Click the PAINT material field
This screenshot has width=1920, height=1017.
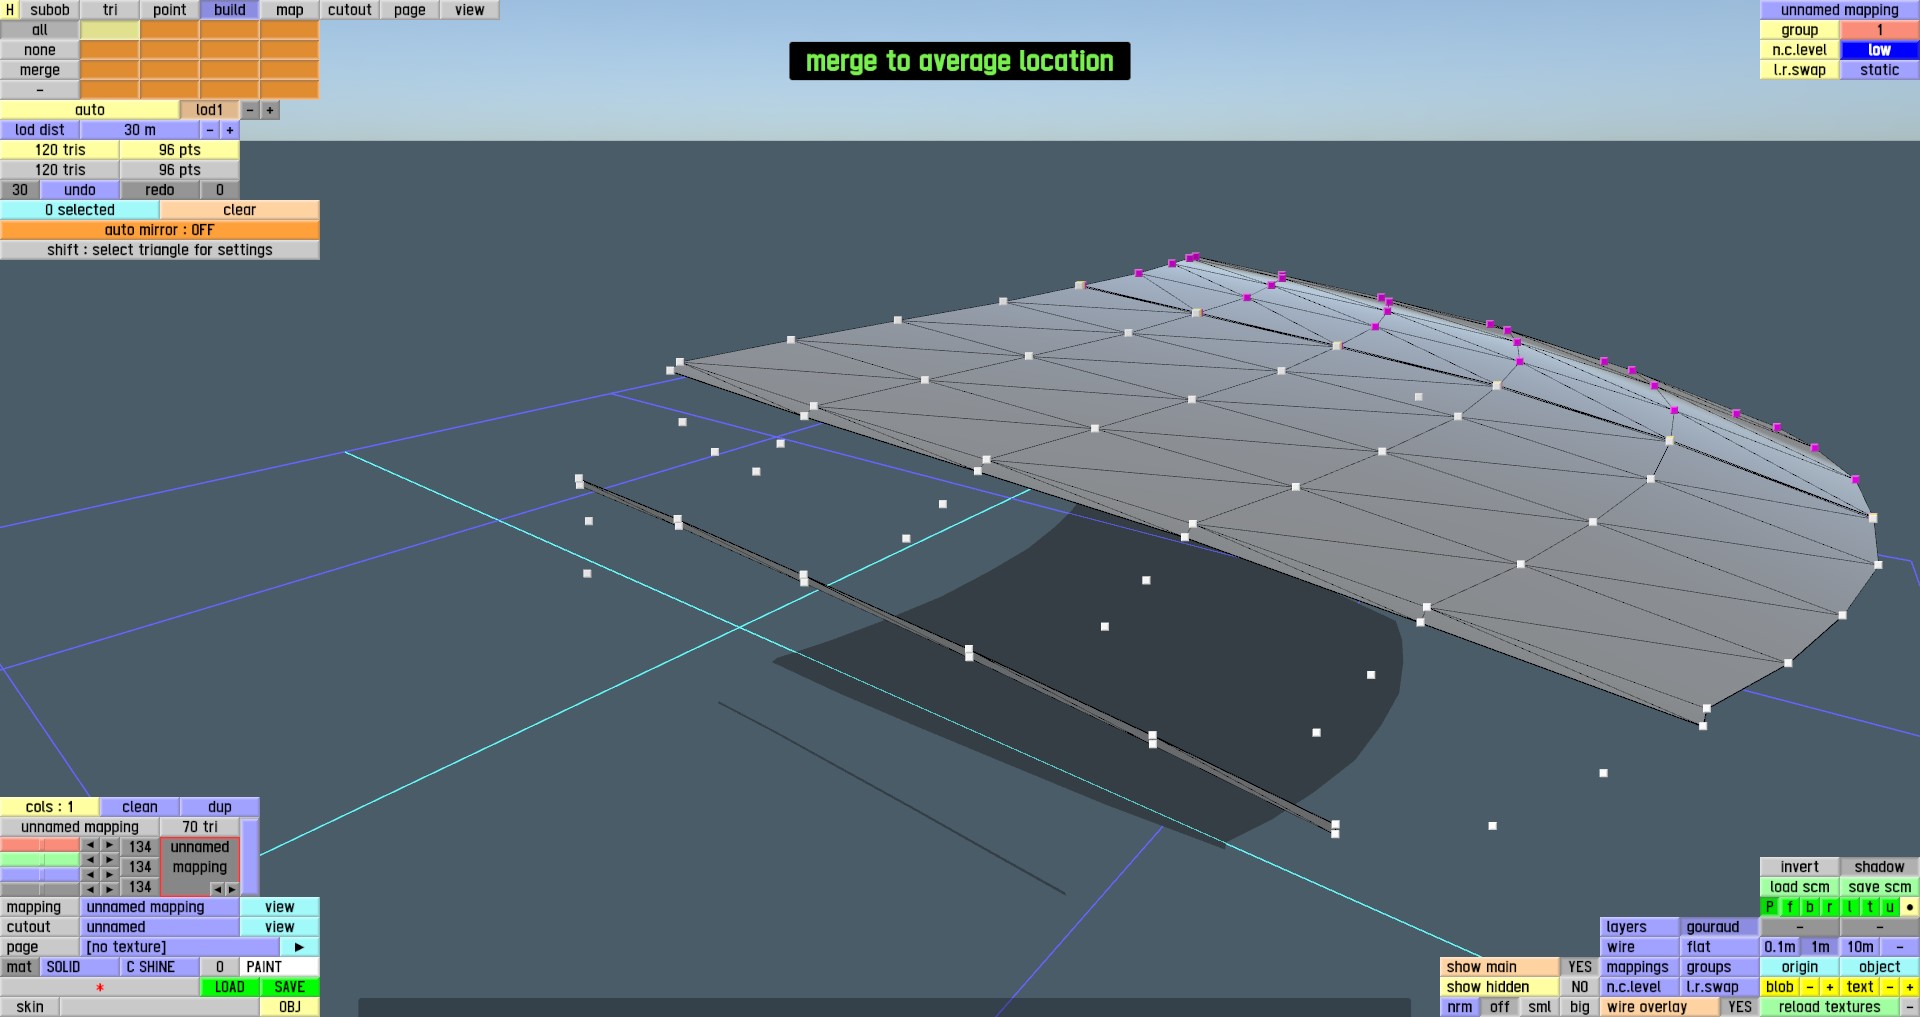[x=280, y=967]
